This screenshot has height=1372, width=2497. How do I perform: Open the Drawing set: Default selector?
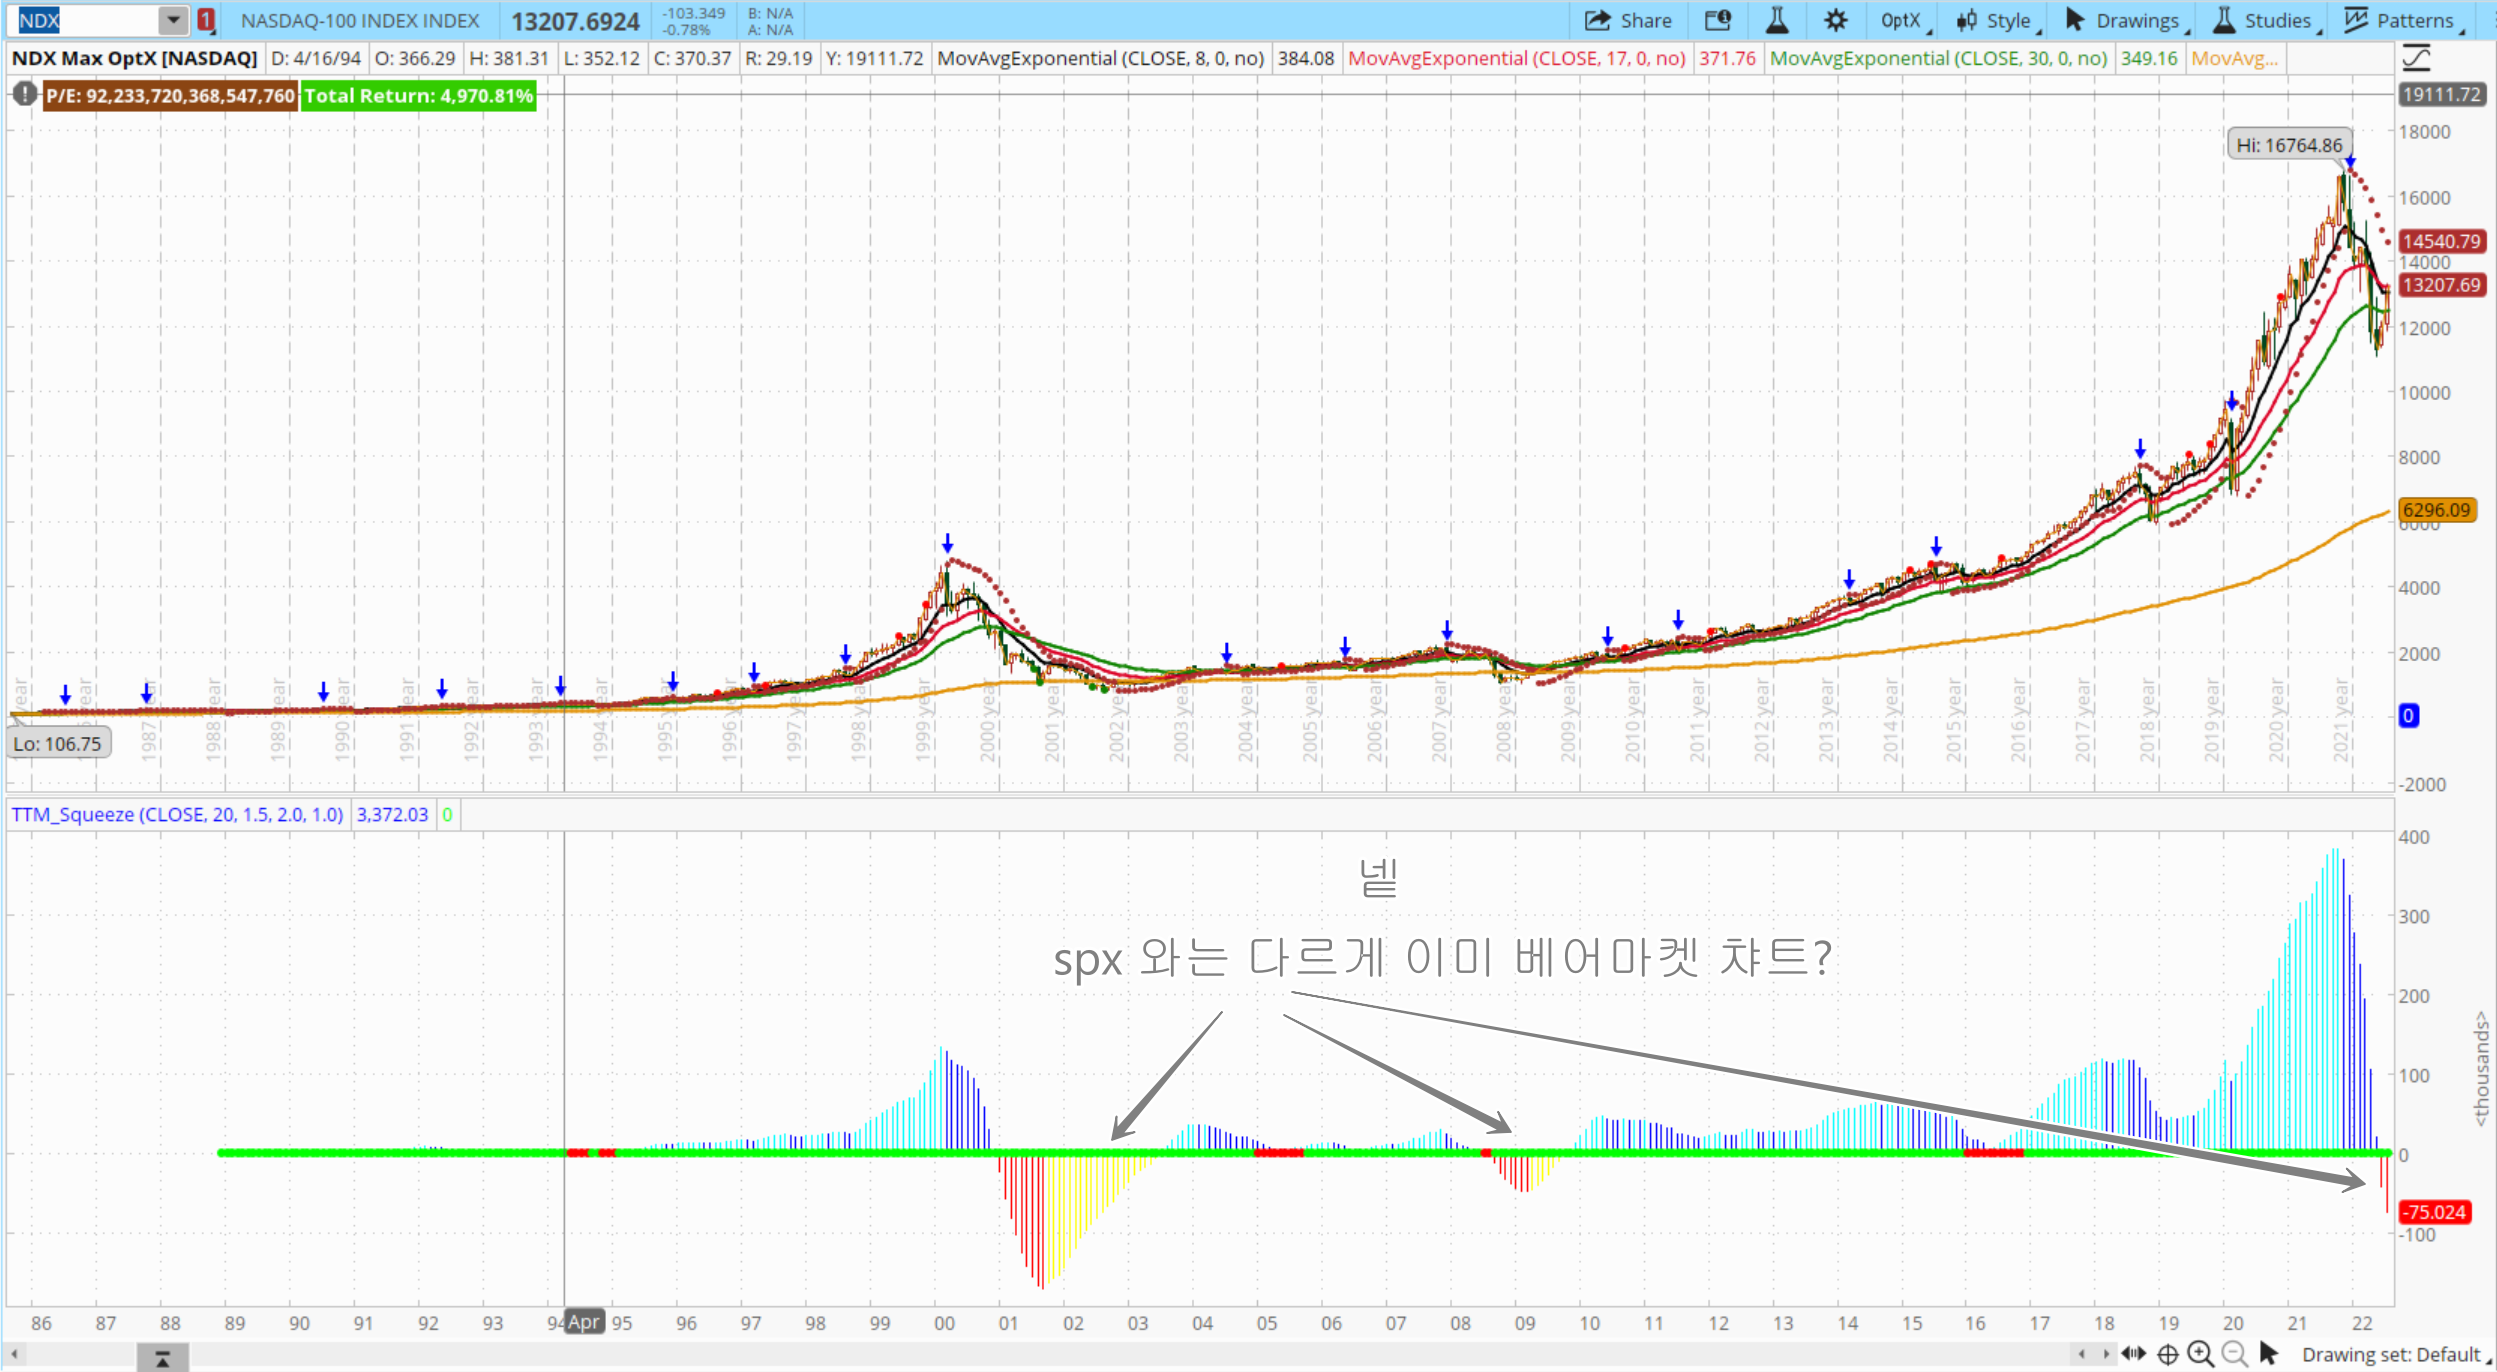click(2394, 1355)
